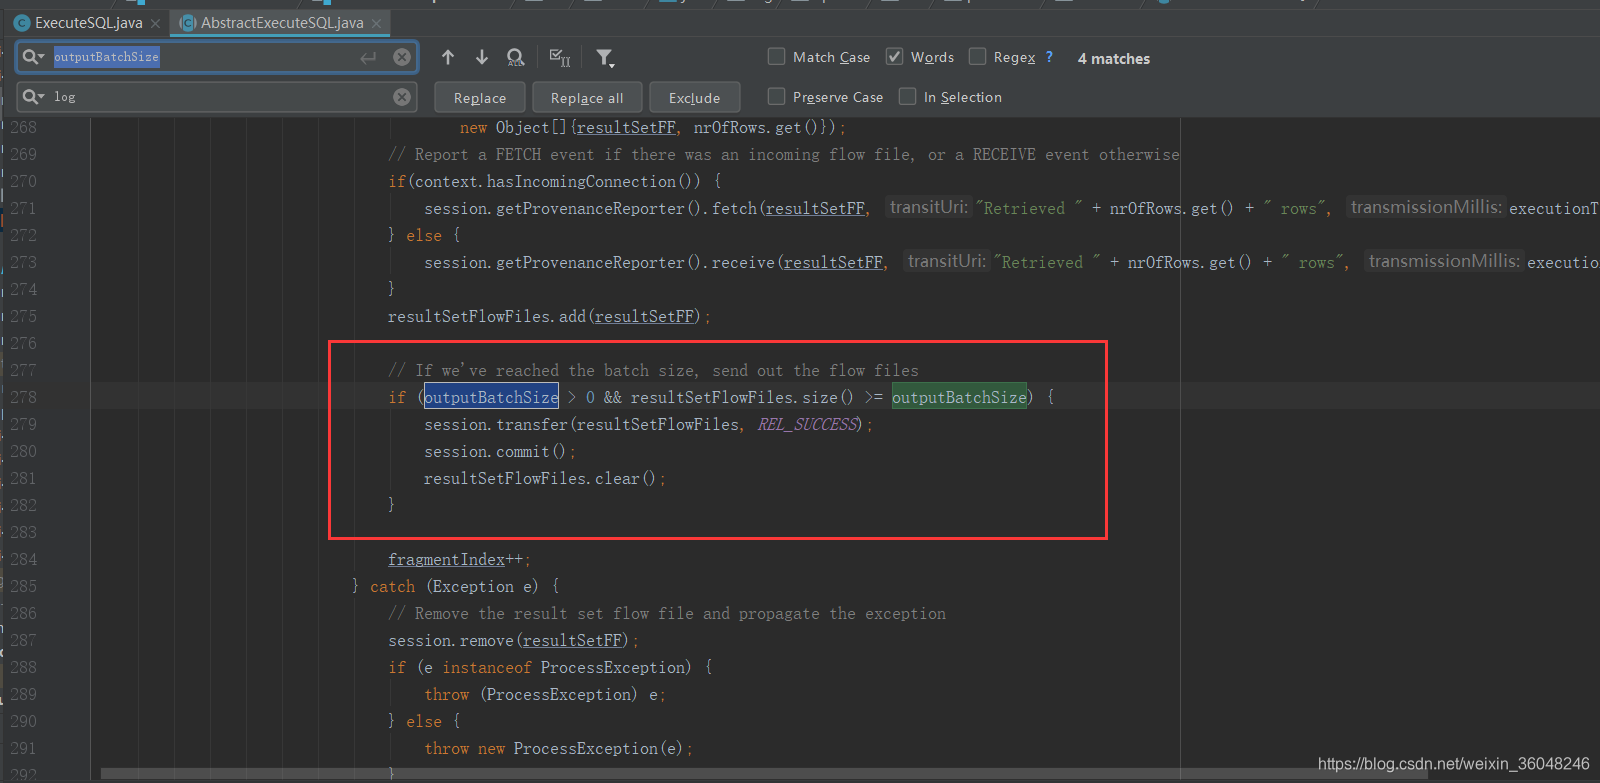The width and height of the screenshot is (1600, 783).
Task: Click line number 285 in the gutter
Action: click(x=24, y=586)
